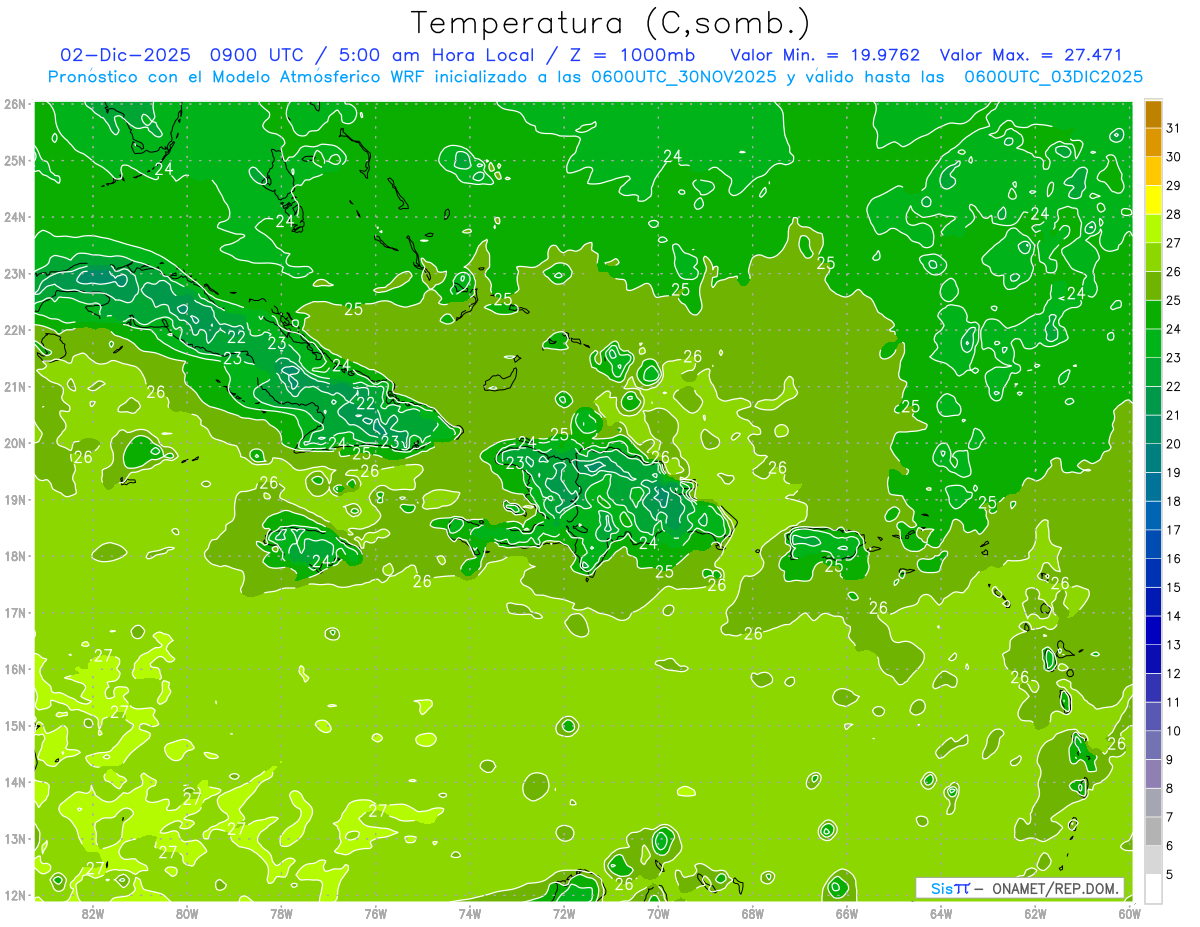Click the 26N latitude axis label

tap(14, 103)
